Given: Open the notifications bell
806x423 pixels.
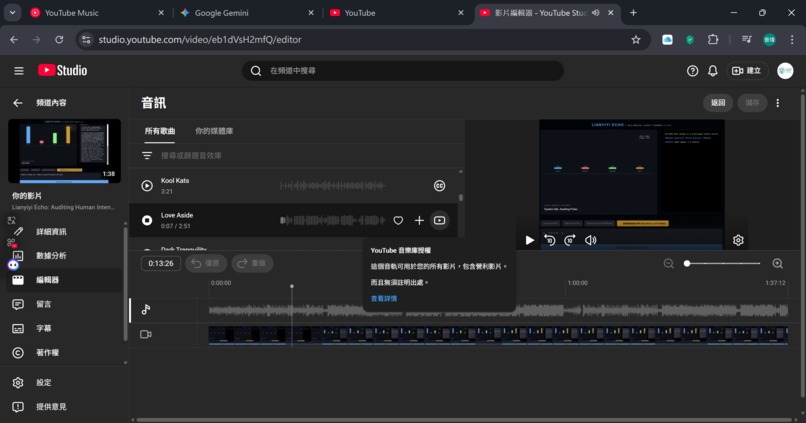Looking at the screenshot, I should tap(712, 71).
